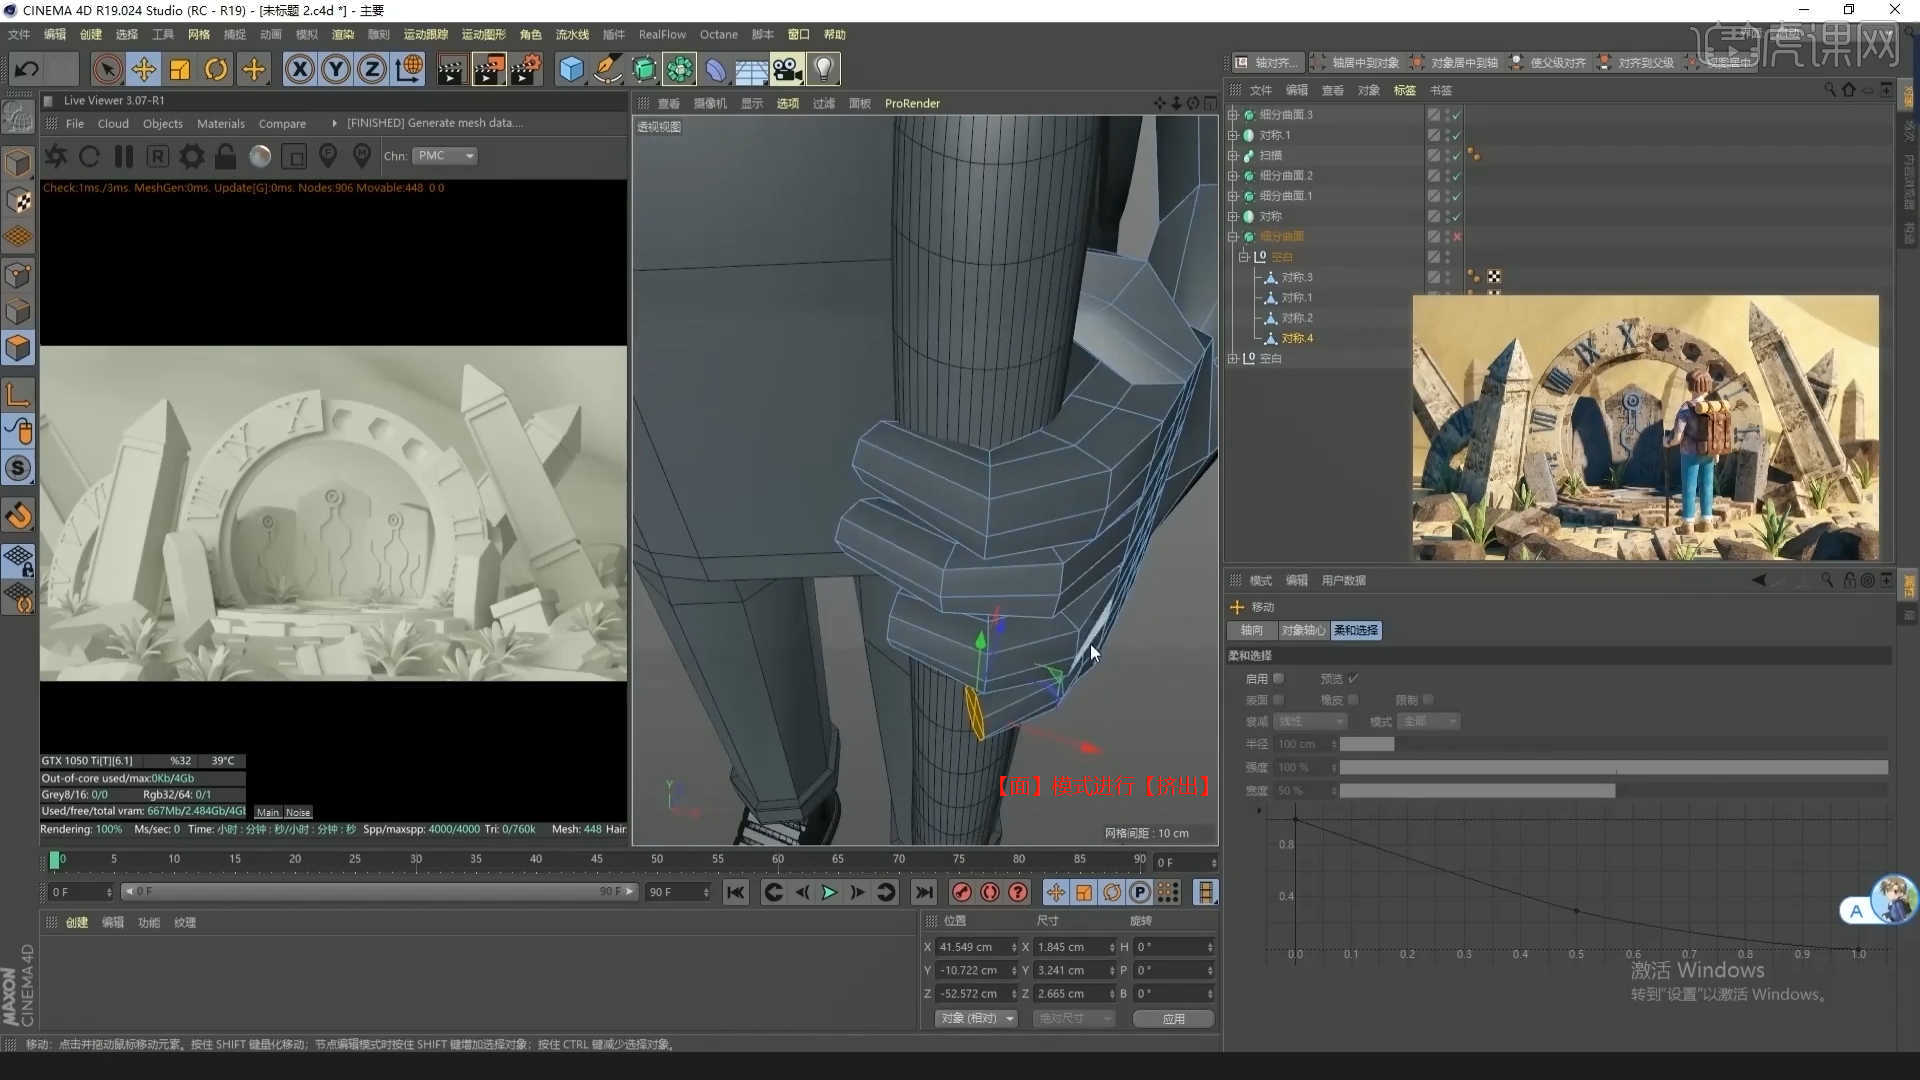Screen dimensions: 1920x1080
Task: Click the 强度 strength slider bar
Action: [x=1612, y=767]
